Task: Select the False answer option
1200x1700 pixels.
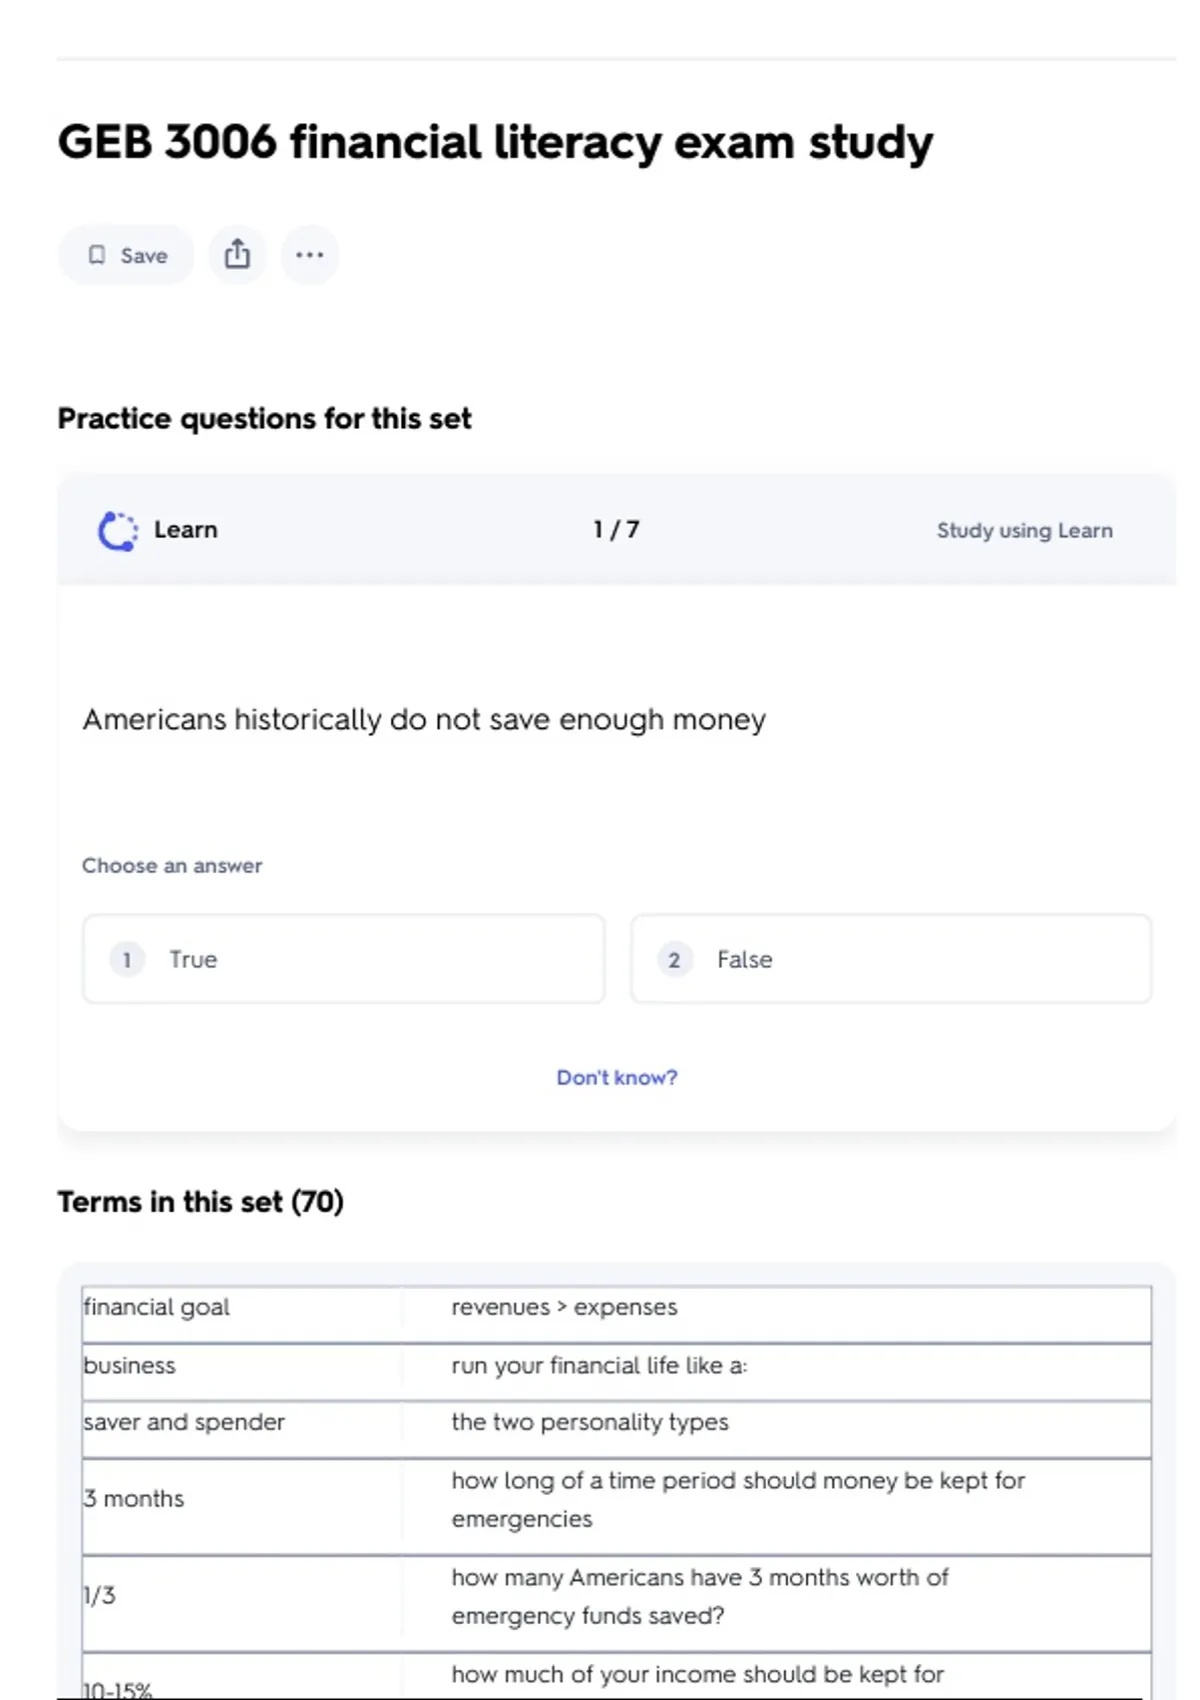Action: [x=890, y=959]
